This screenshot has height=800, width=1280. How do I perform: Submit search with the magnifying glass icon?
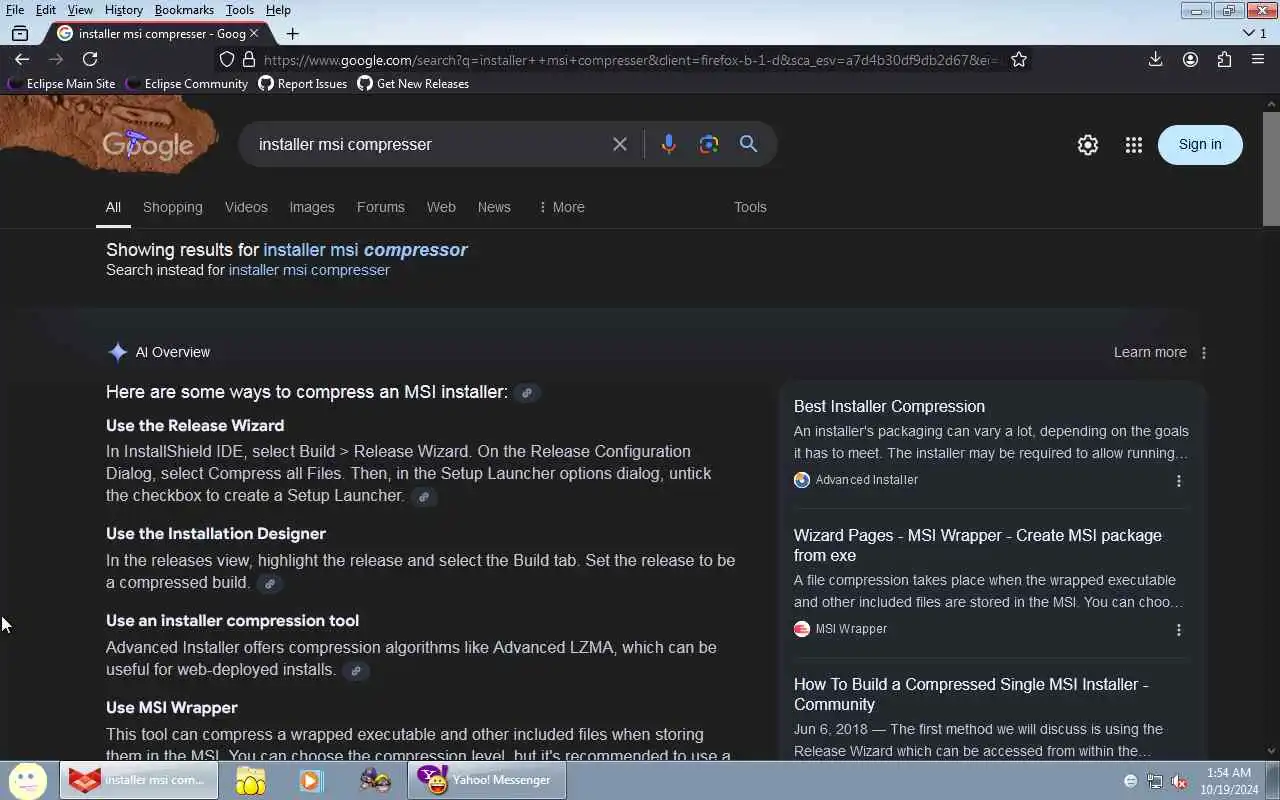[x=748, y=144]
